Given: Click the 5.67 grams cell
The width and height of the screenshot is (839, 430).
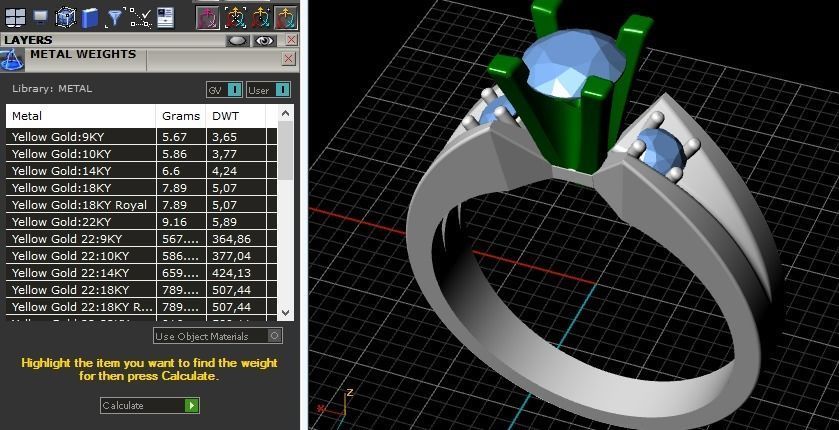Looking at the screenshot, I should coord(181,137).
